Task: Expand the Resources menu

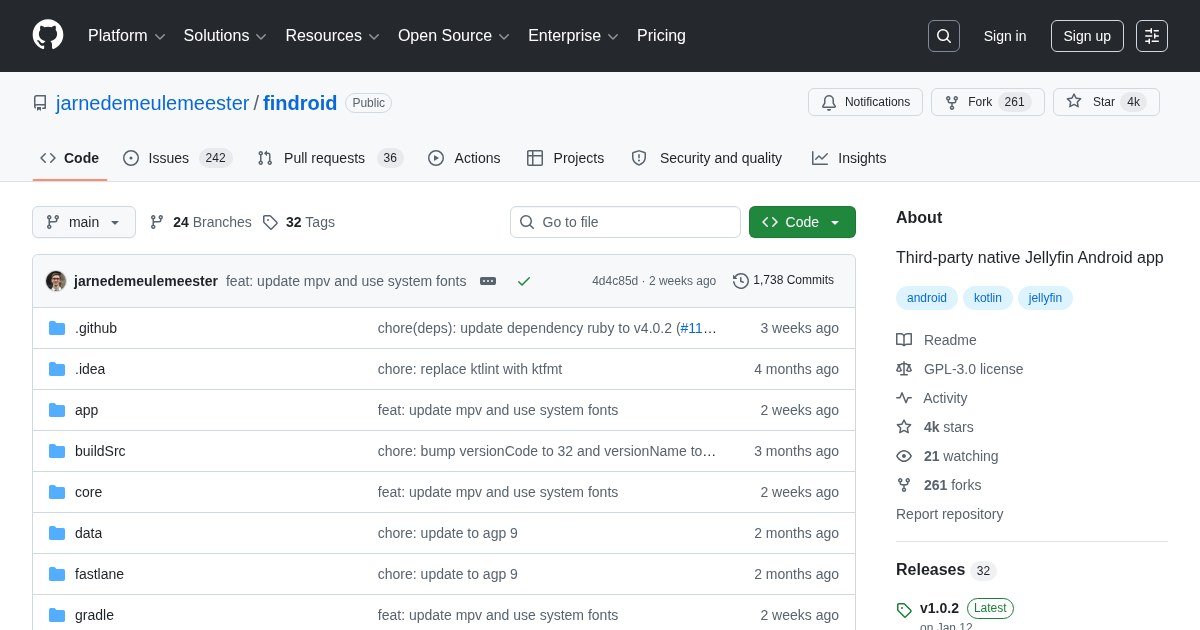Action: pyautogui.click(x=332, y=36)
